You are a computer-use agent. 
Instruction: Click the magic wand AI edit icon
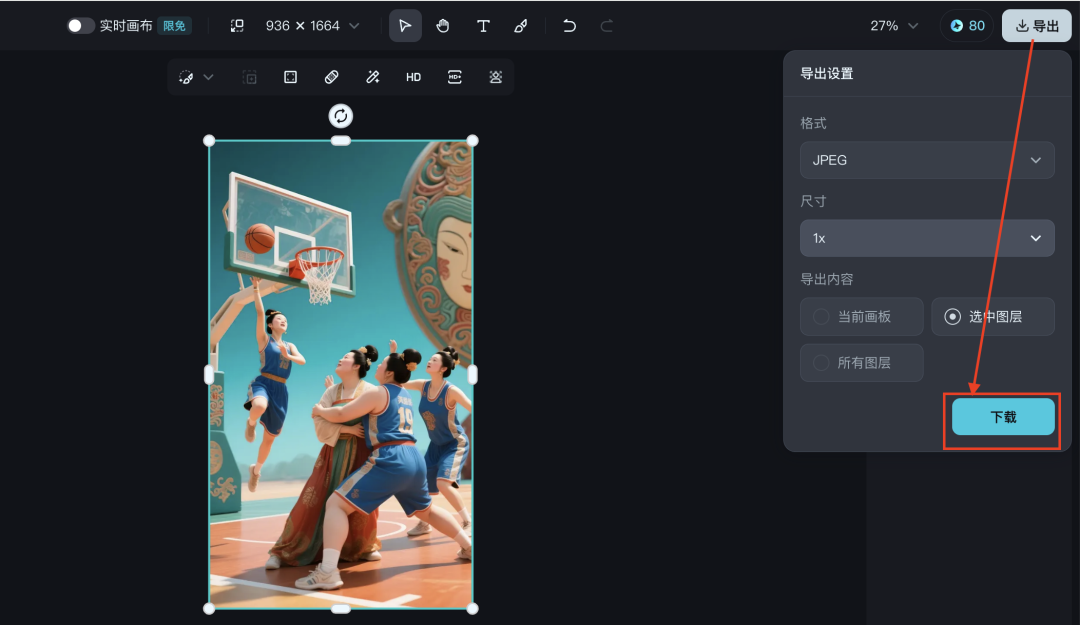(372, 76)
